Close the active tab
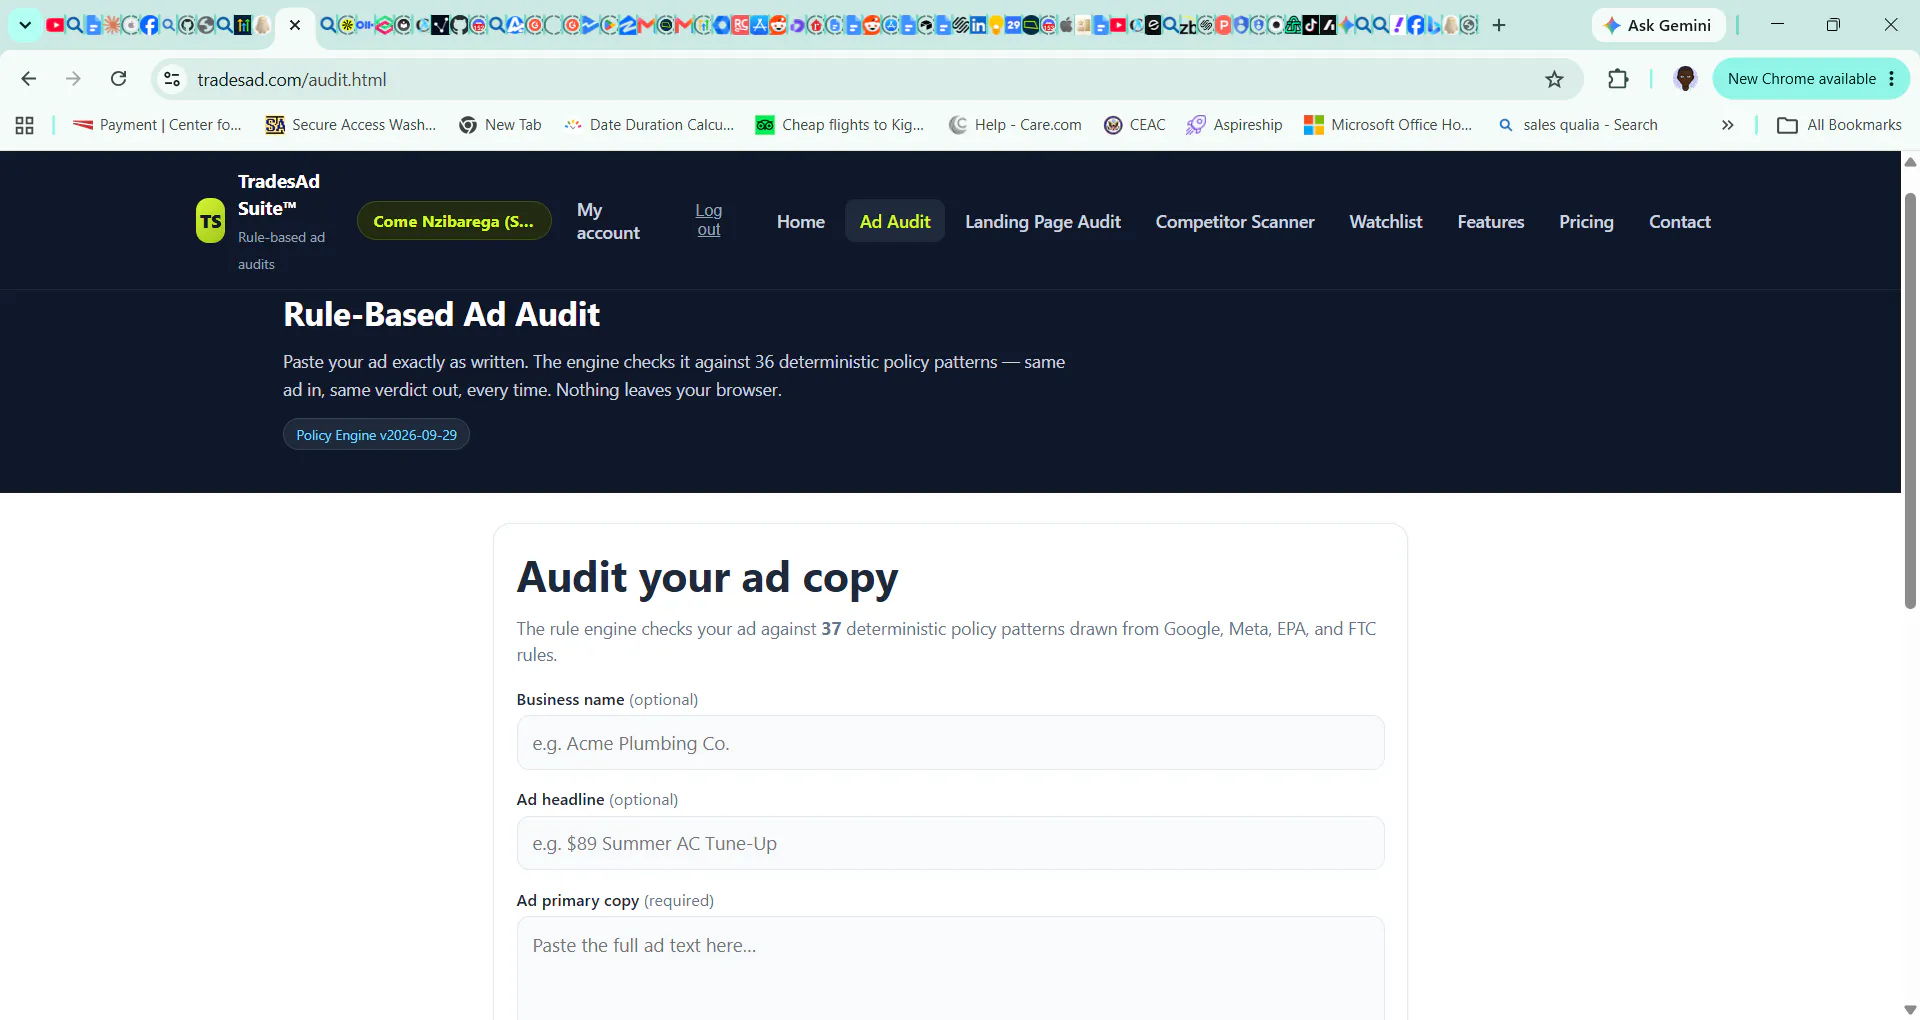Viewport: 1920px width, 1020px height. tap(295, 25)
